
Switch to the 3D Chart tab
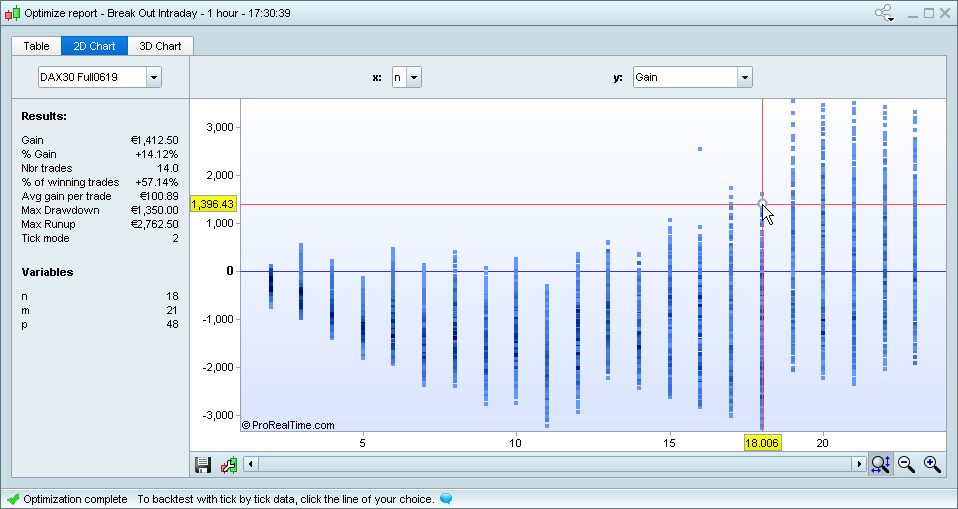click(x=160, y=46)
